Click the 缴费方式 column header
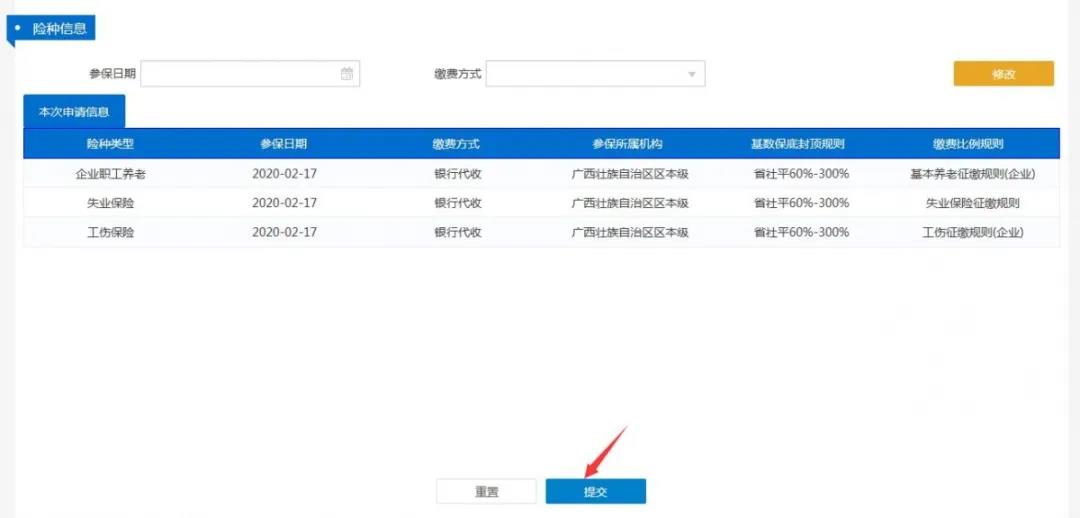Image resolution: width=1080 pixels, height=518 pixels. [x=457, y=144]
